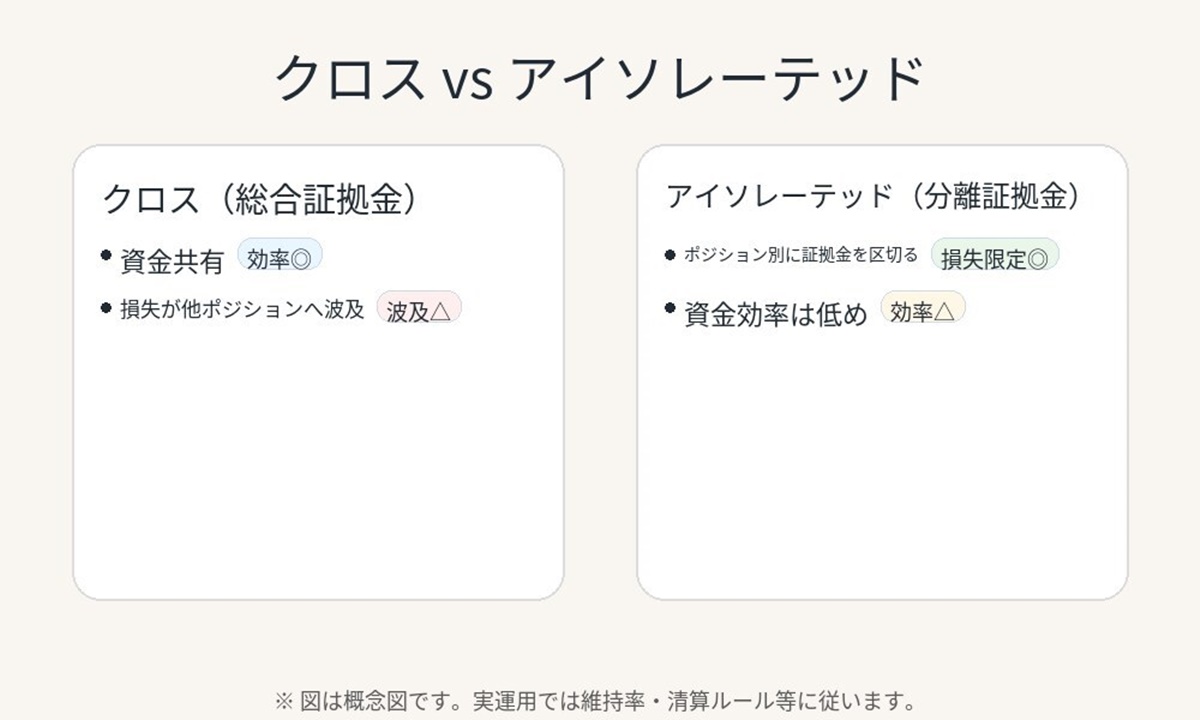Click the 資金共有 bullet text
The image size is (1200, 720).
(x=172, y=262)
